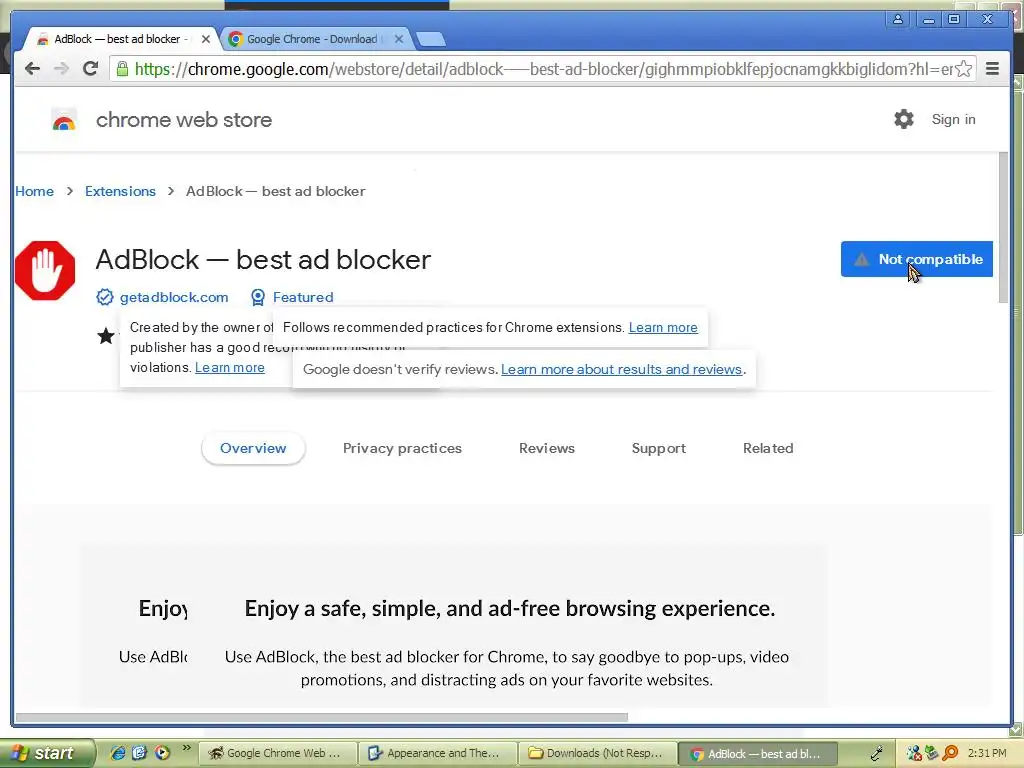
Task: Select the Overview tab
Action: click(253, 448)
